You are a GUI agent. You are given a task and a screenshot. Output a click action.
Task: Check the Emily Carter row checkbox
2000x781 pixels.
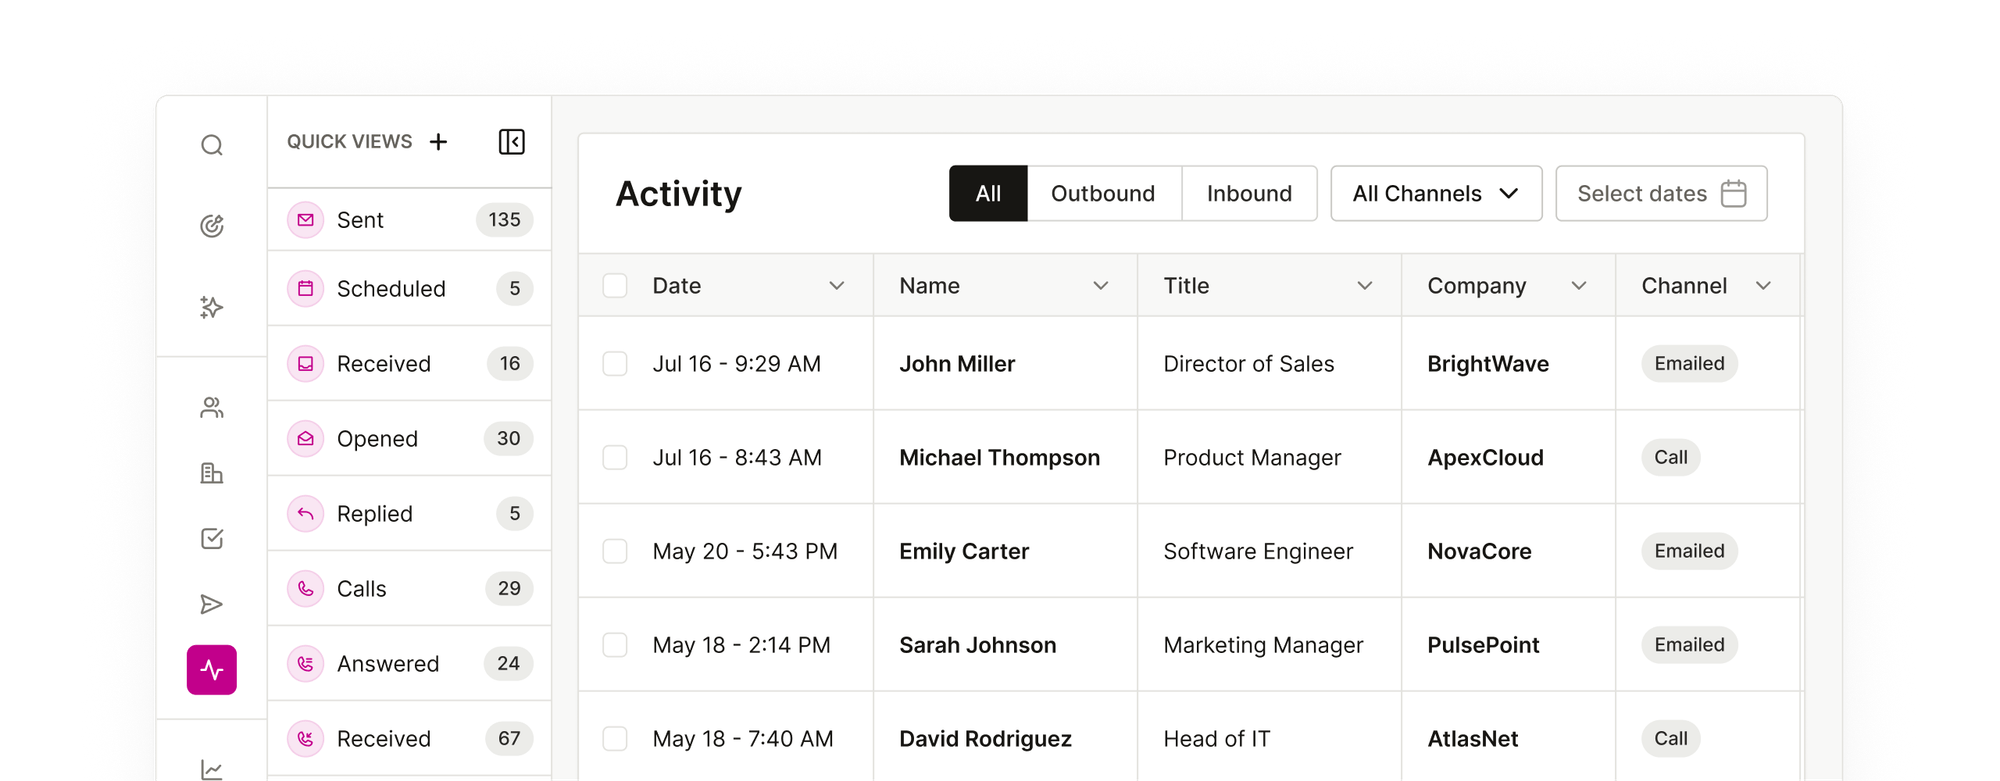pyautogui.click(x=615, y=551)
